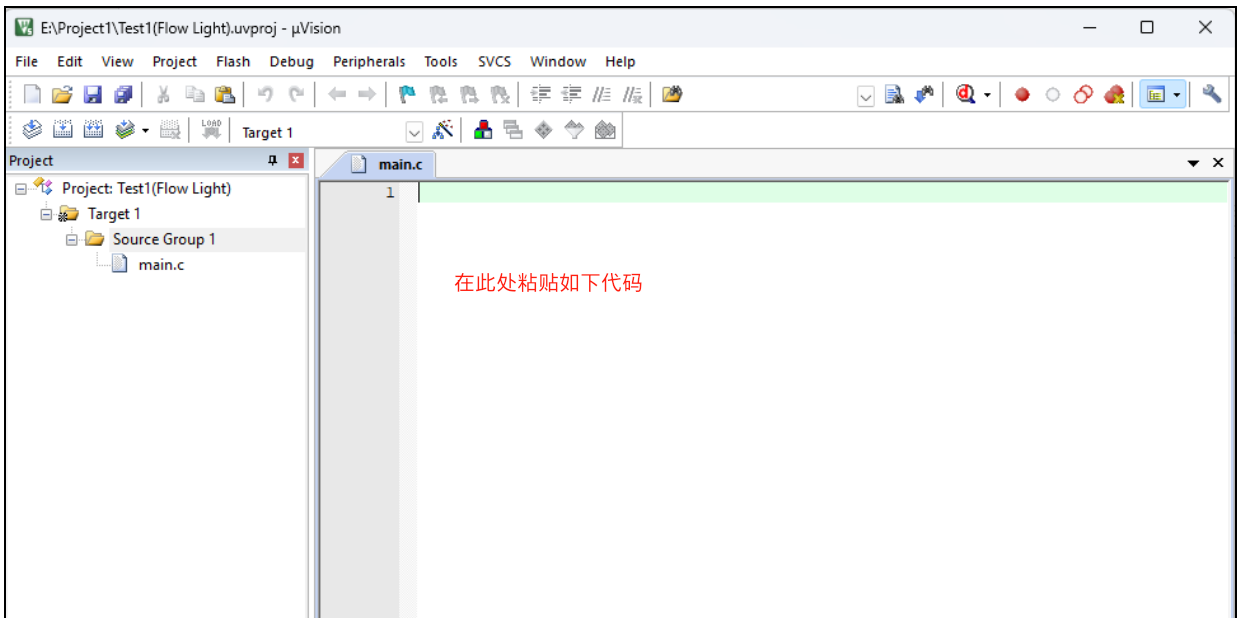The height and width of the screenshot is (618, 1247).
Task: Open the Target 1 selection dropdown
Action: point(413,132)
